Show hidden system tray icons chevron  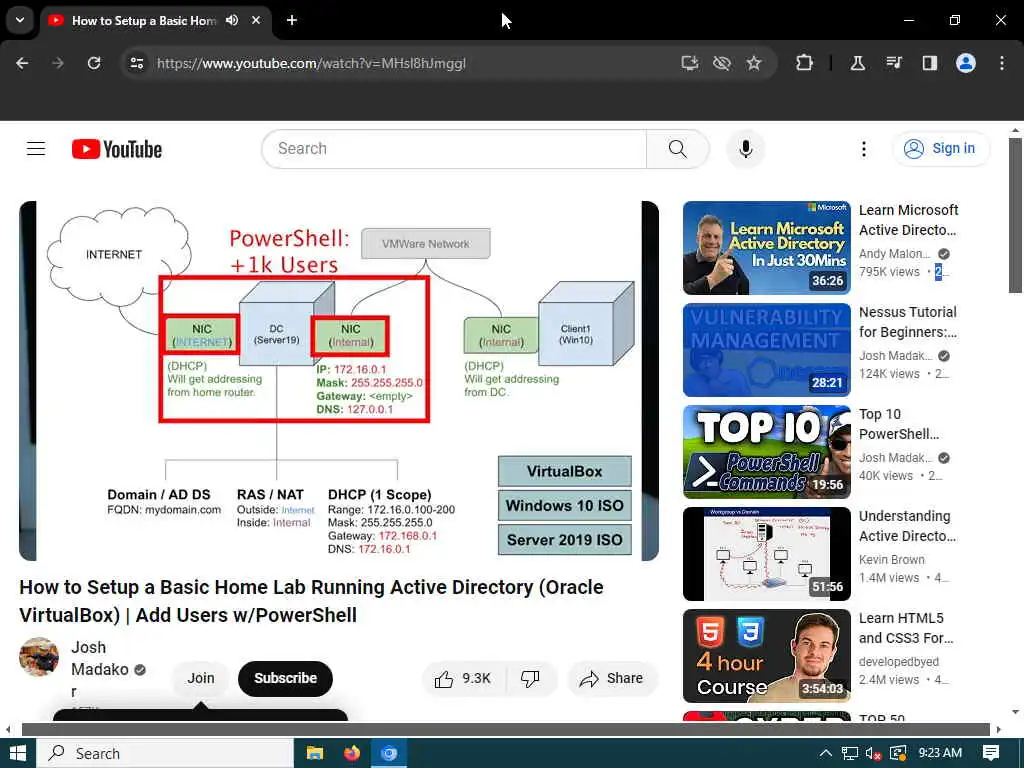pos(825,754)
